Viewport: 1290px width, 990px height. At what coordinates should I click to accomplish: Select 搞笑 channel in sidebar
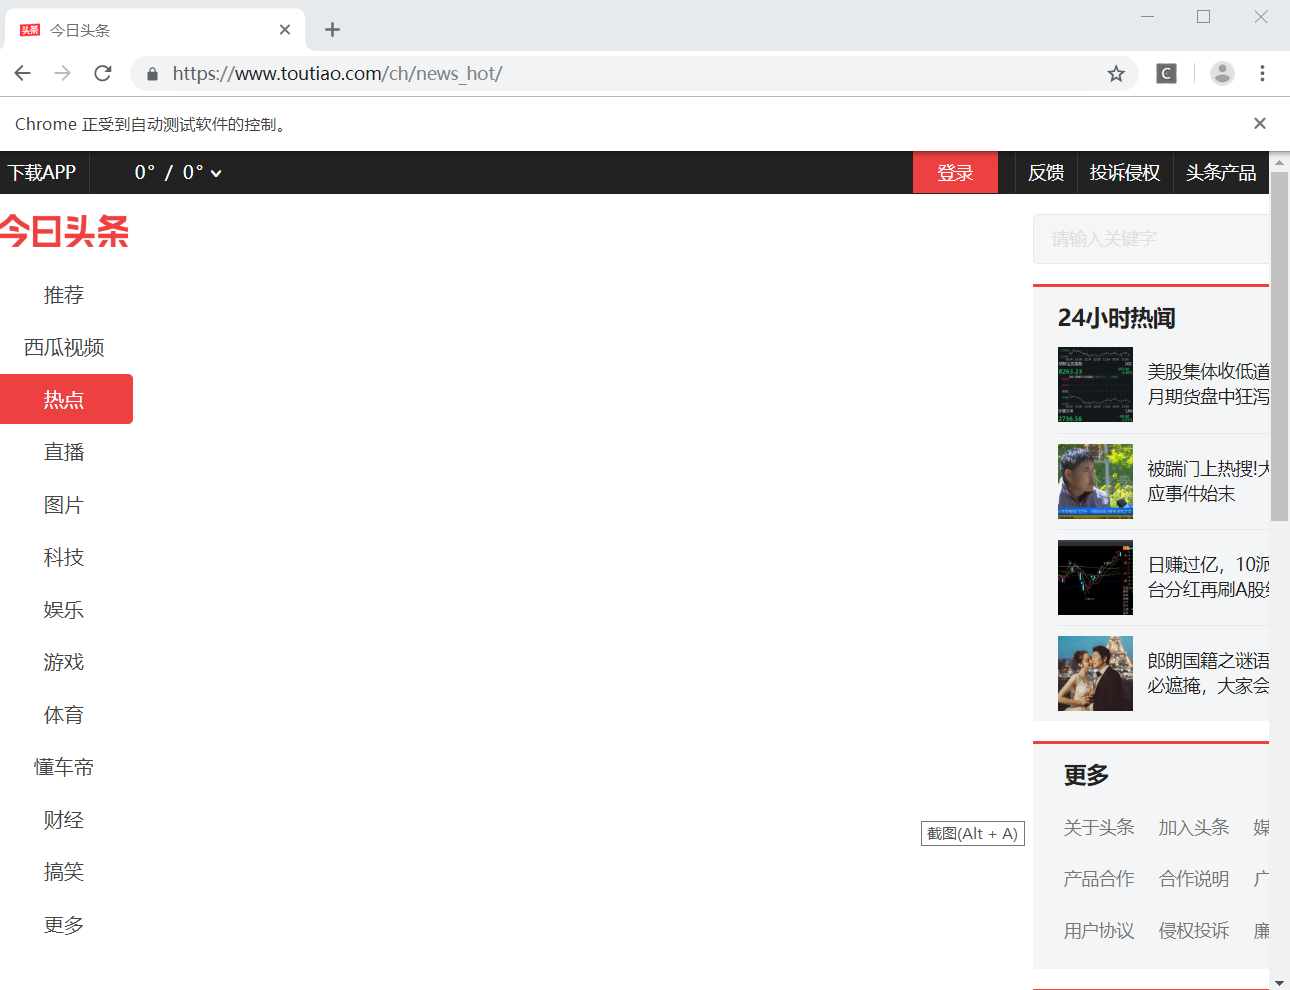point(64,872)
